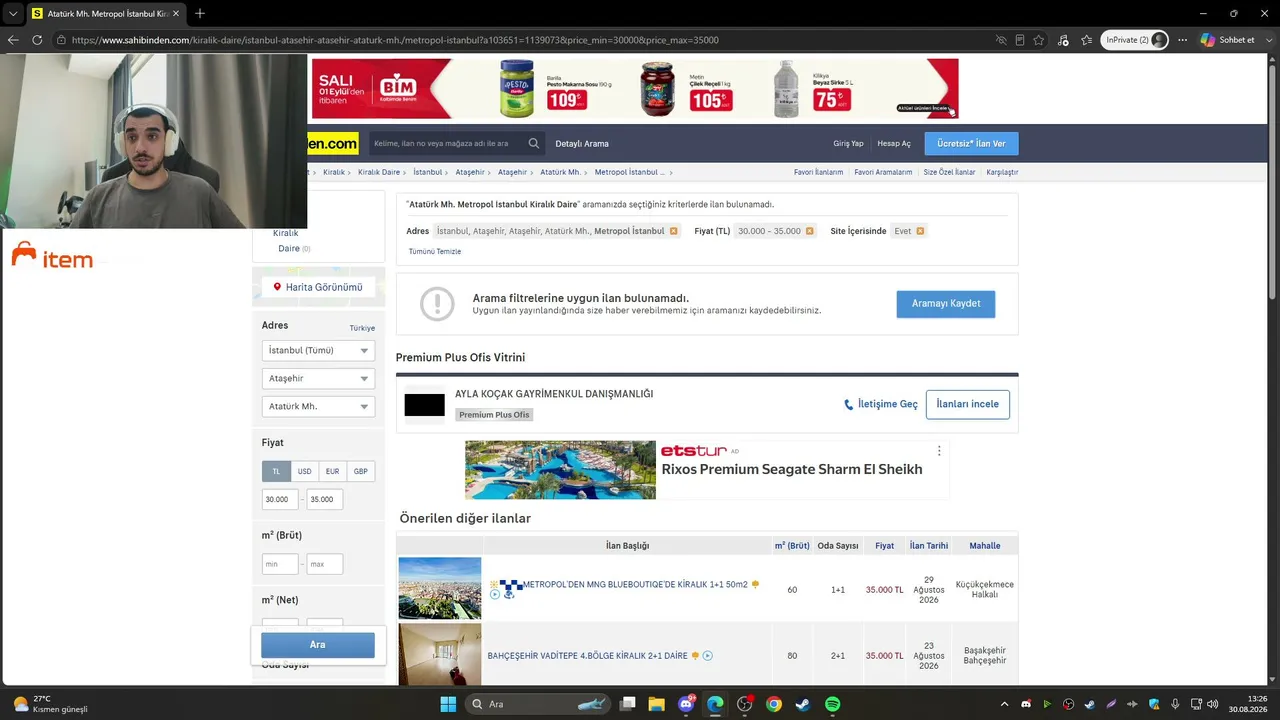Open the Windows Start menu
Screen dimensions: 1280x720
coord(448,704)
